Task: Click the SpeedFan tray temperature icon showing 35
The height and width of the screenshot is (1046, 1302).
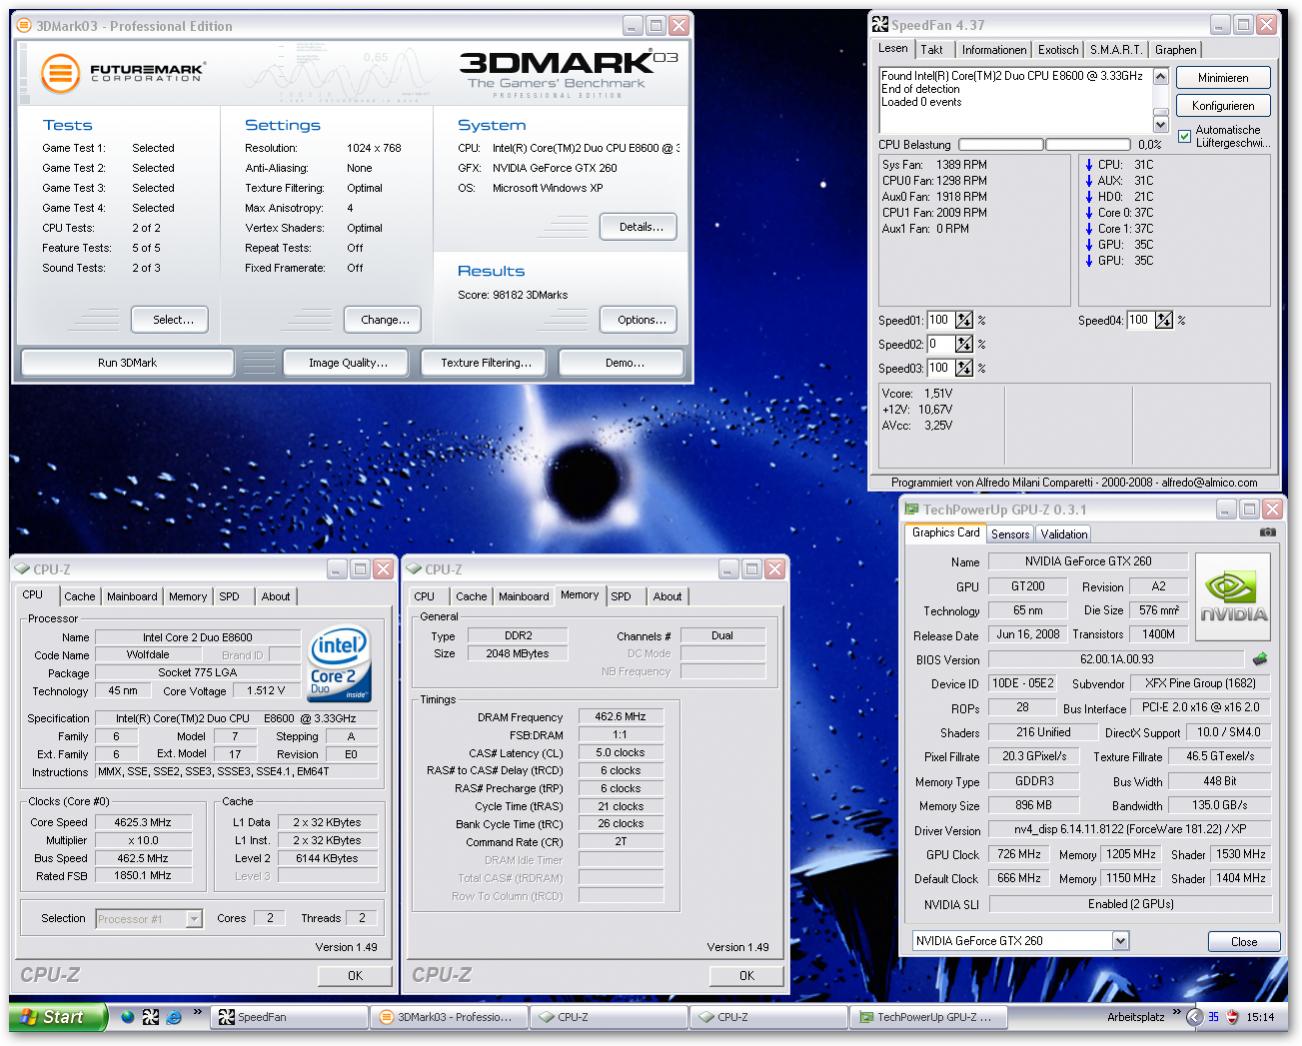Action: (1213, 1017)
